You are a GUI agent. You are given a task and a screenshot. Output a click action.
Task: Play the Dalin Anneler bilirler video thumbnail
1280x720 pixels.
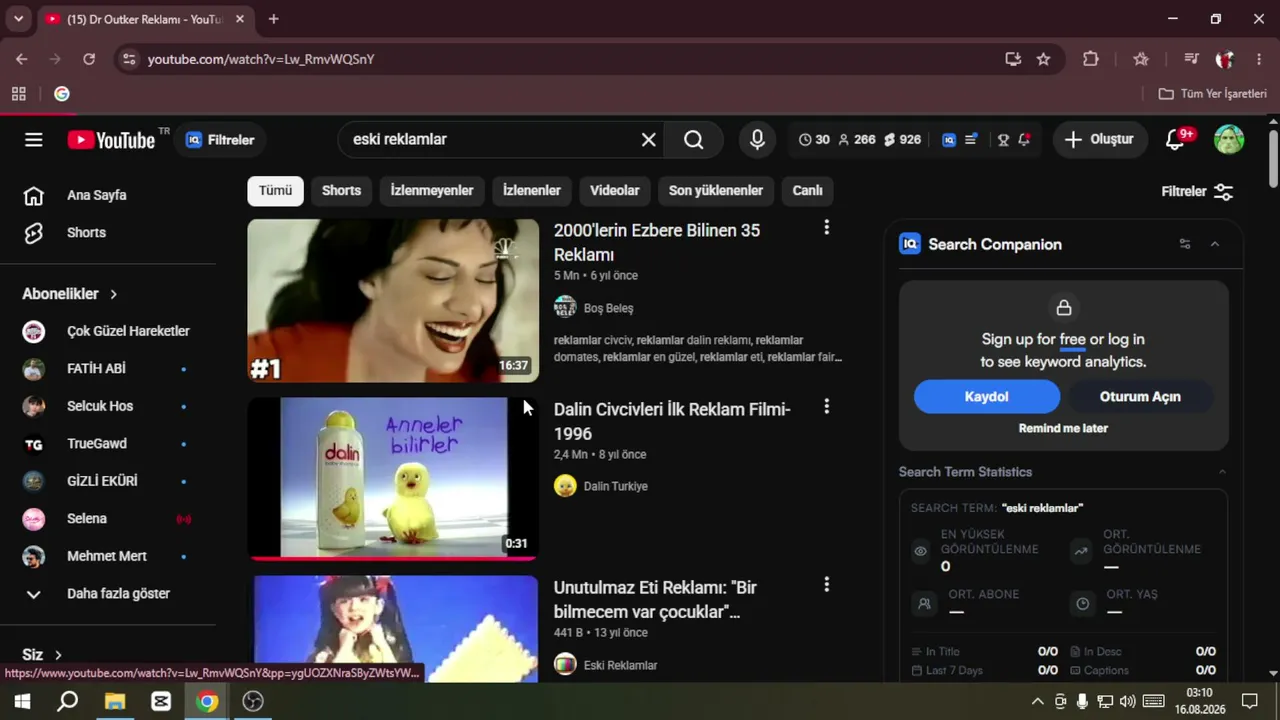click(x=393, y=478)
